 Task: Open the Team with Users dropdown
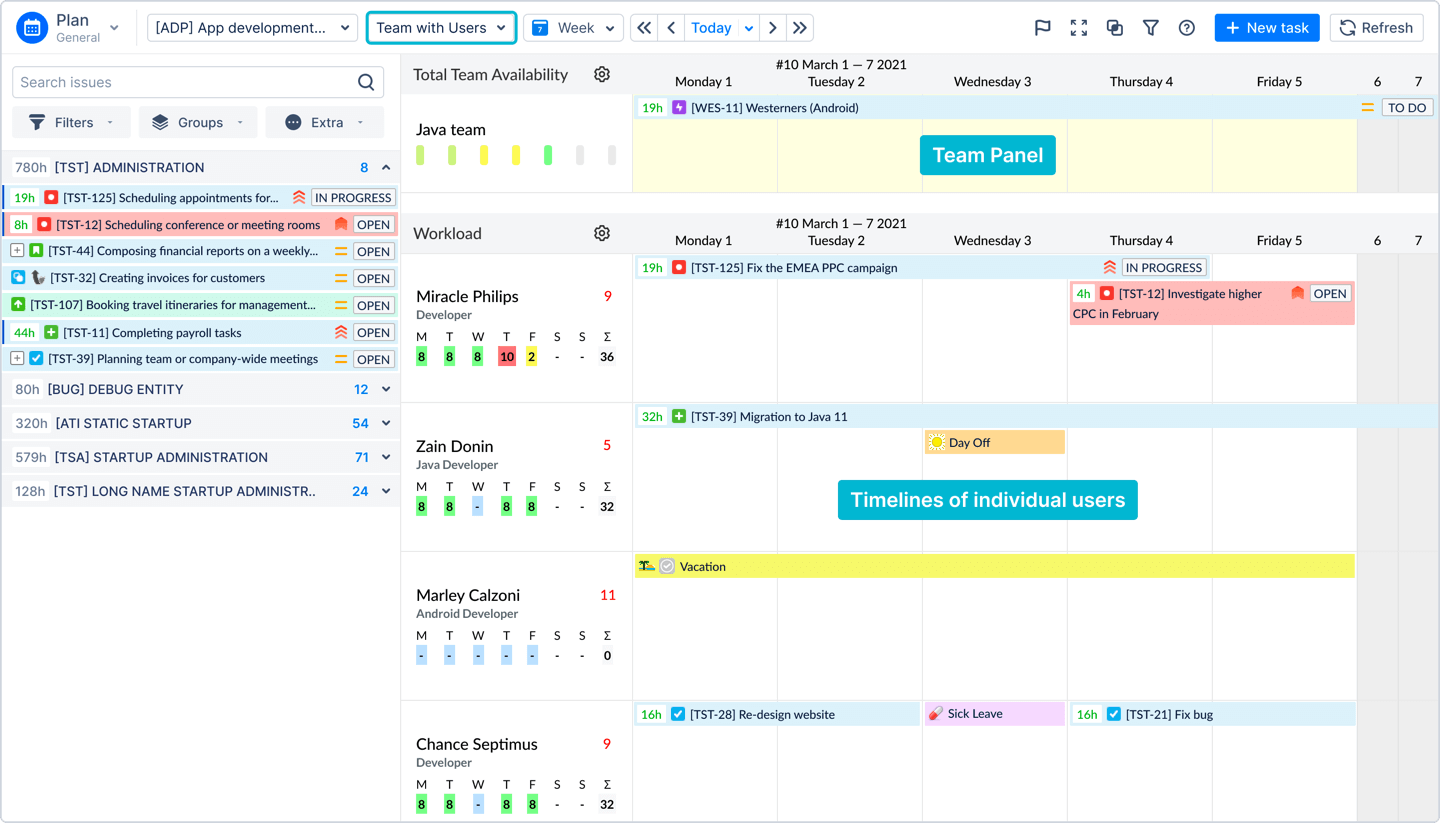coord(441,28)
